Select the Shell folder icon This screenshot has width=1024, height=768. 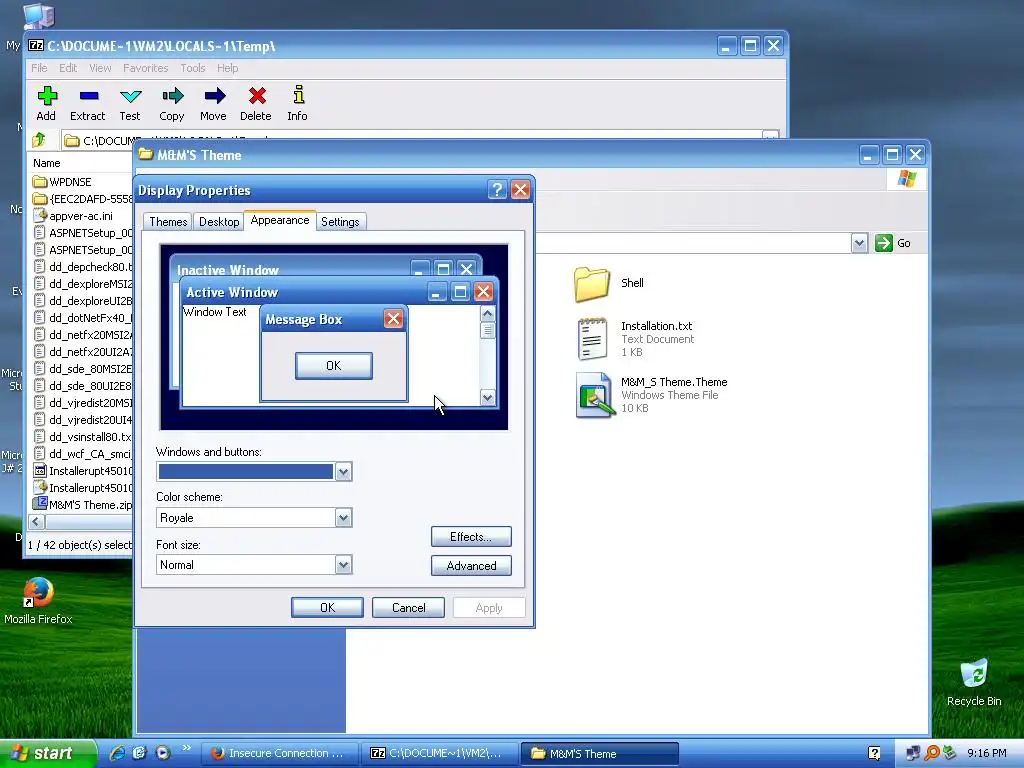[x=592, y=283]
